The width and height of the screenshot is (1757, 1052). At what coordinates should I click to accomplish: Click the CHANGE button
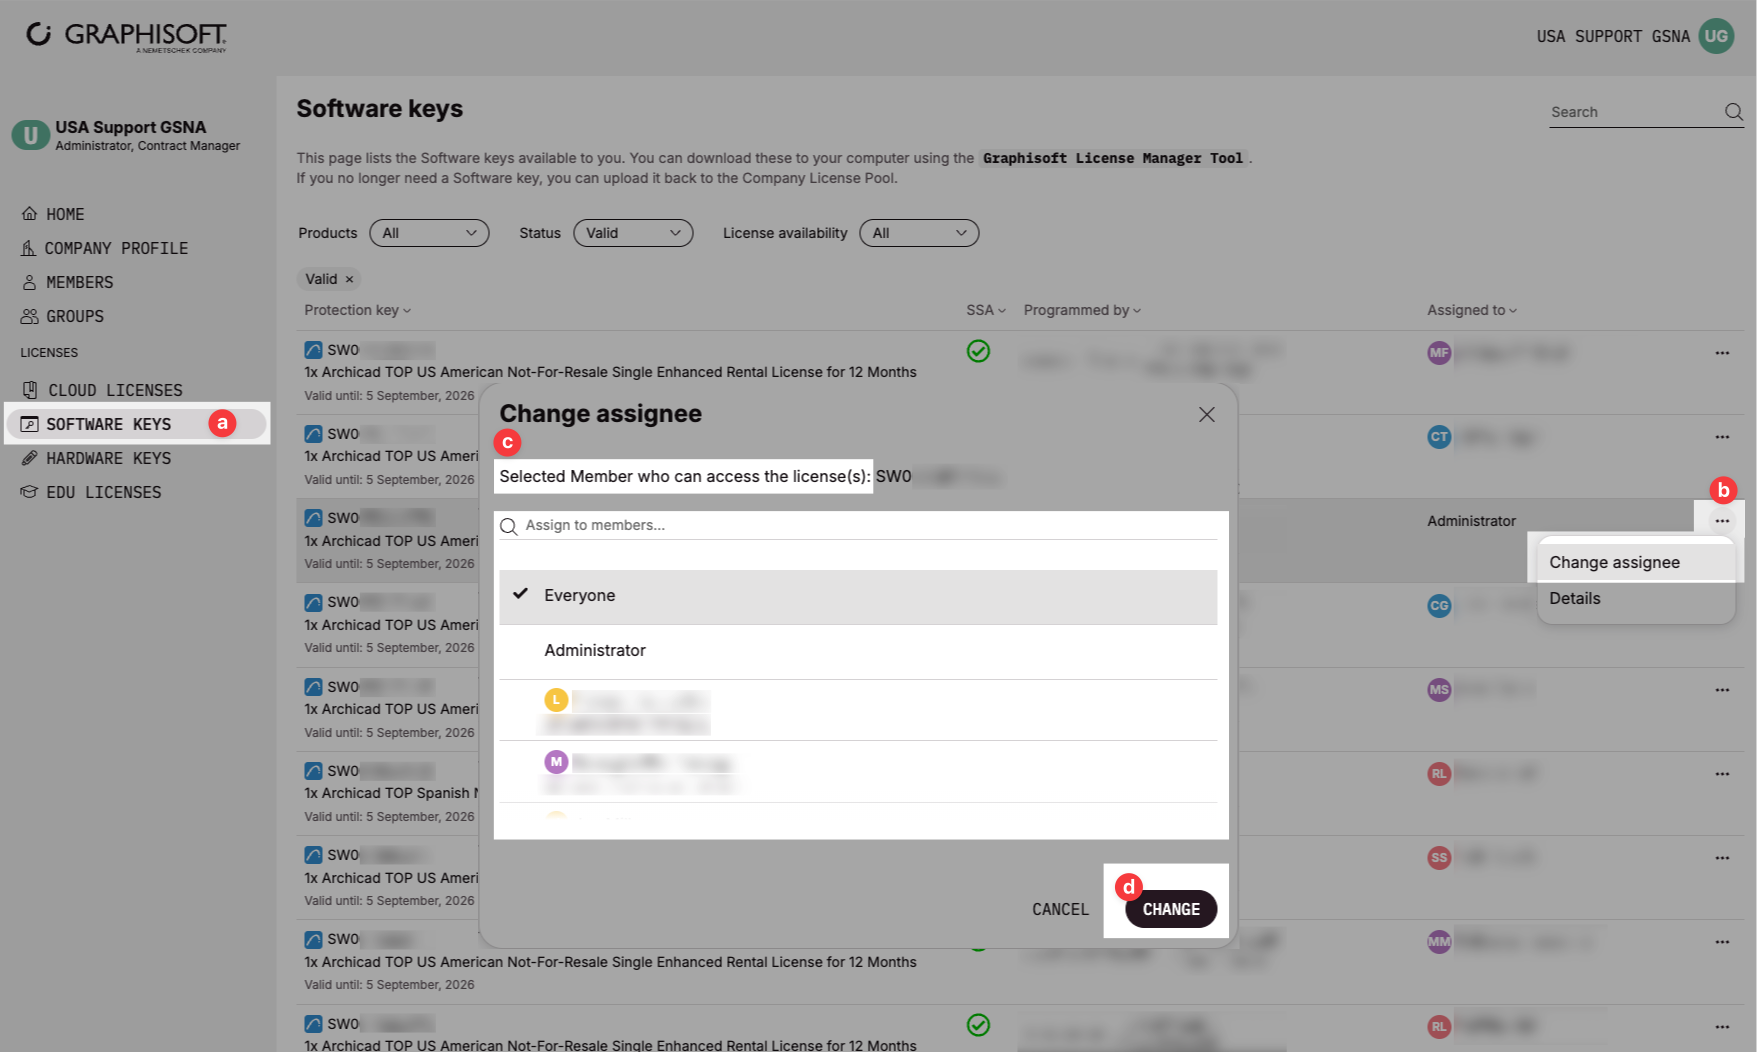coord(1171,909)
